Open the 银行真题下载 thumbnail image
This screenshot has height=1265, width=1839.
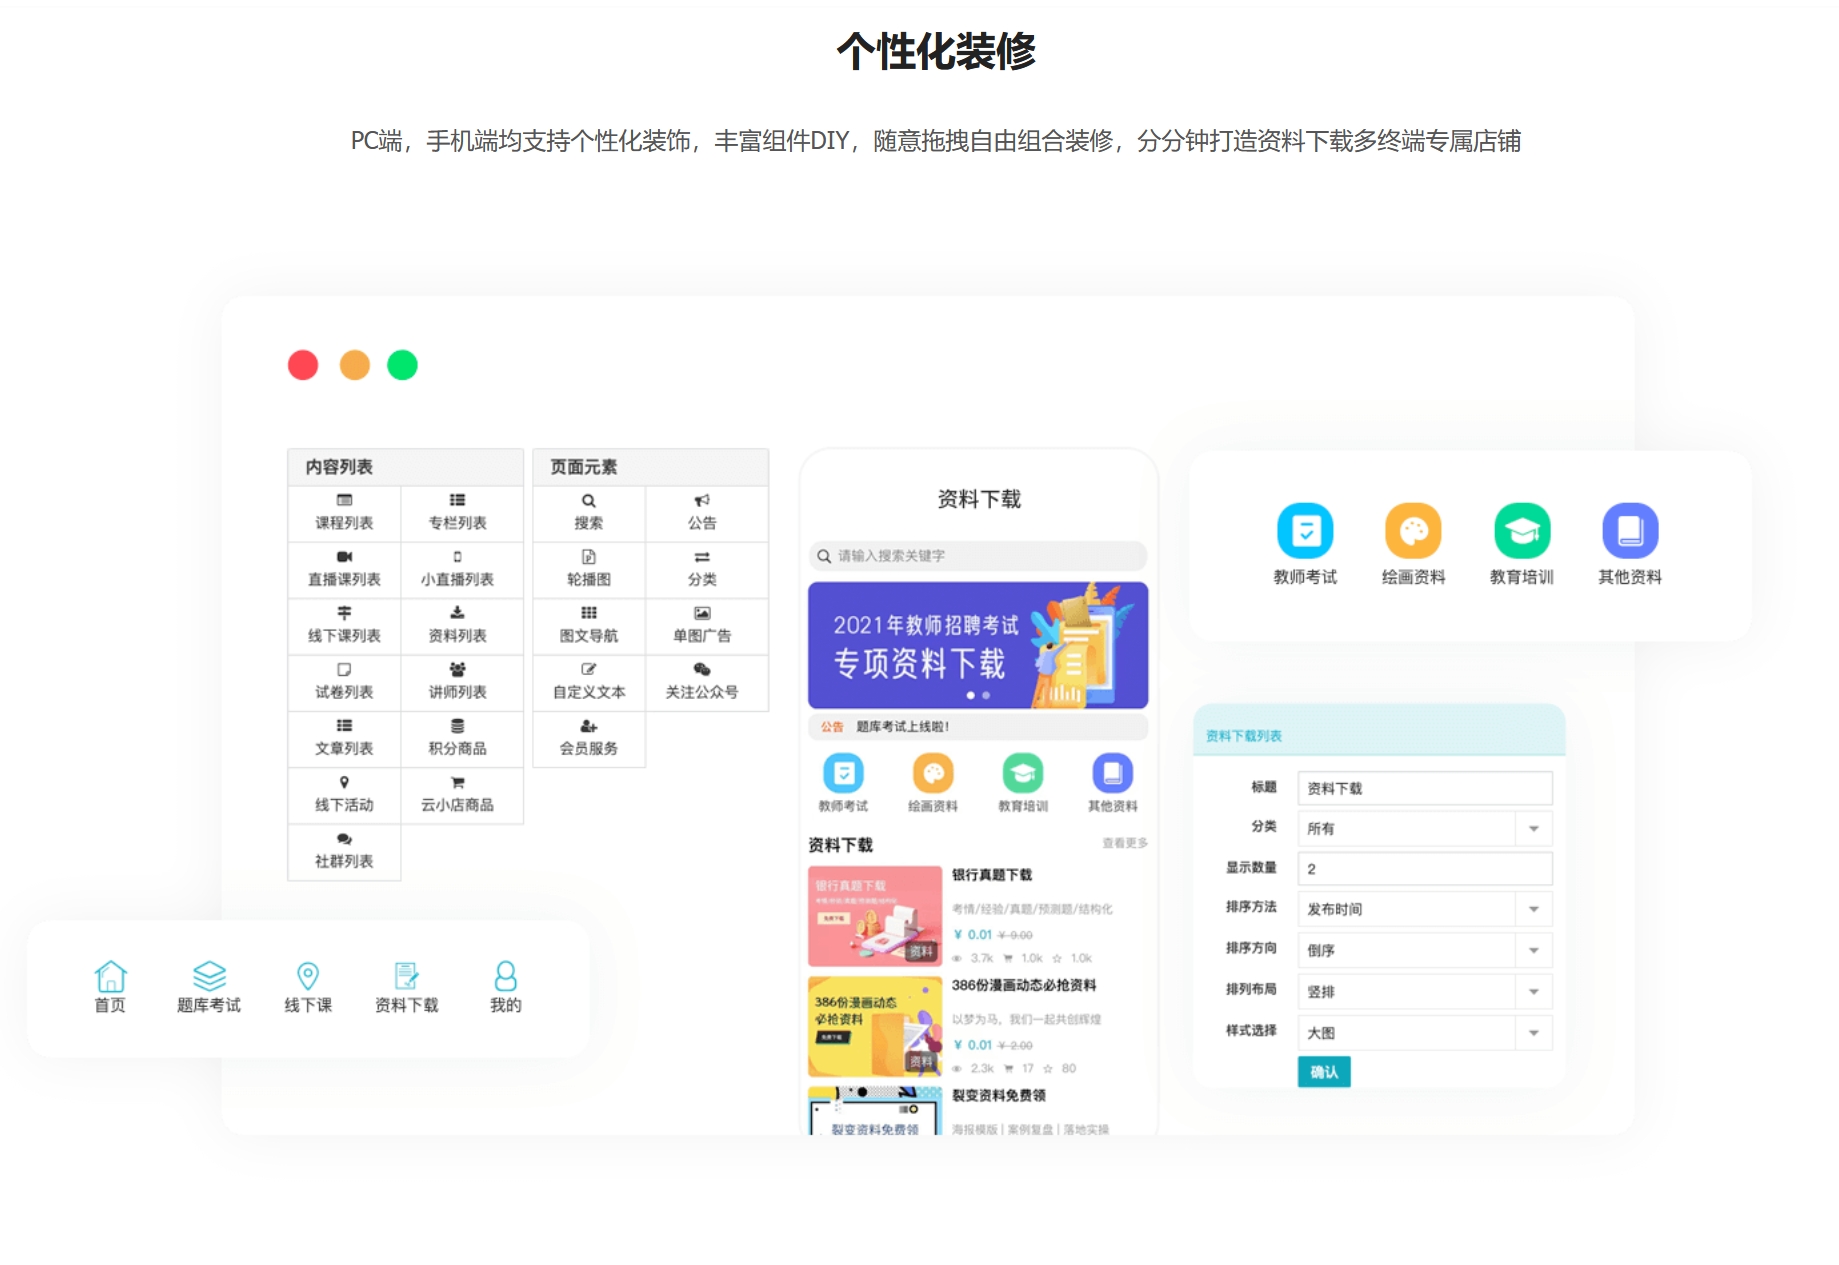click(x=874, y=915)
